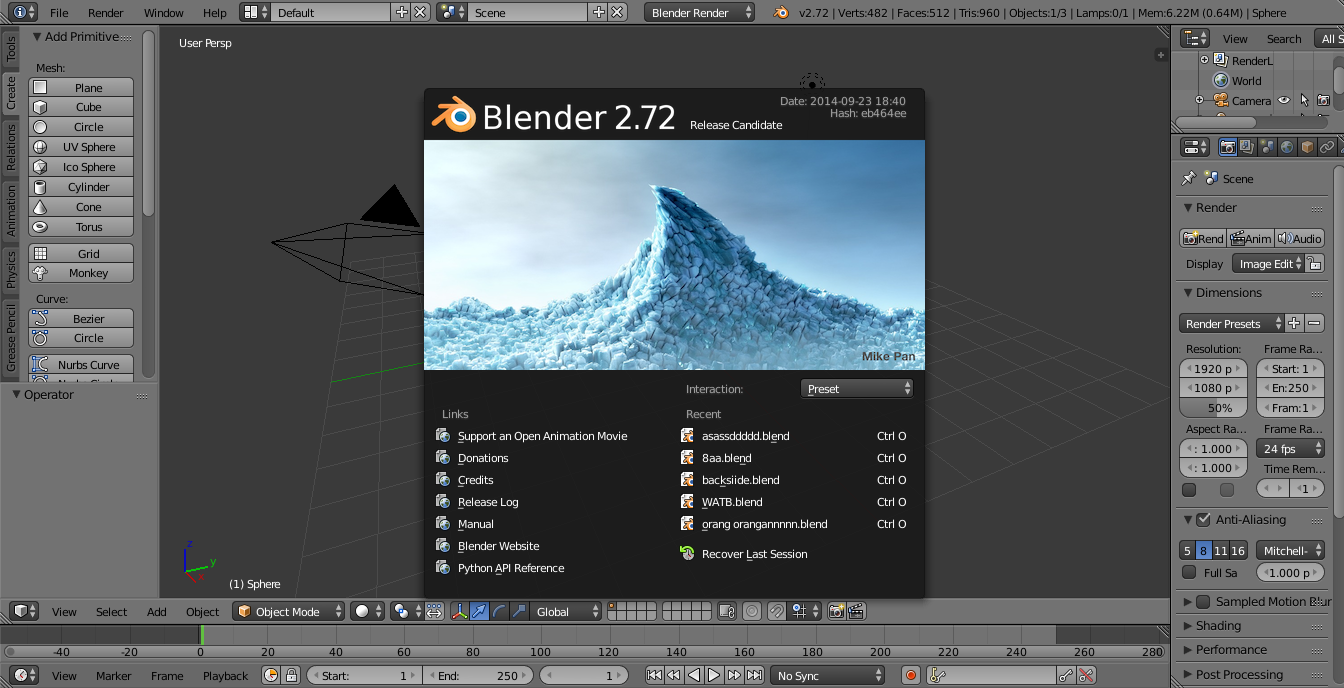Toggle Camera renderability in outliner

coord(1323,100)
